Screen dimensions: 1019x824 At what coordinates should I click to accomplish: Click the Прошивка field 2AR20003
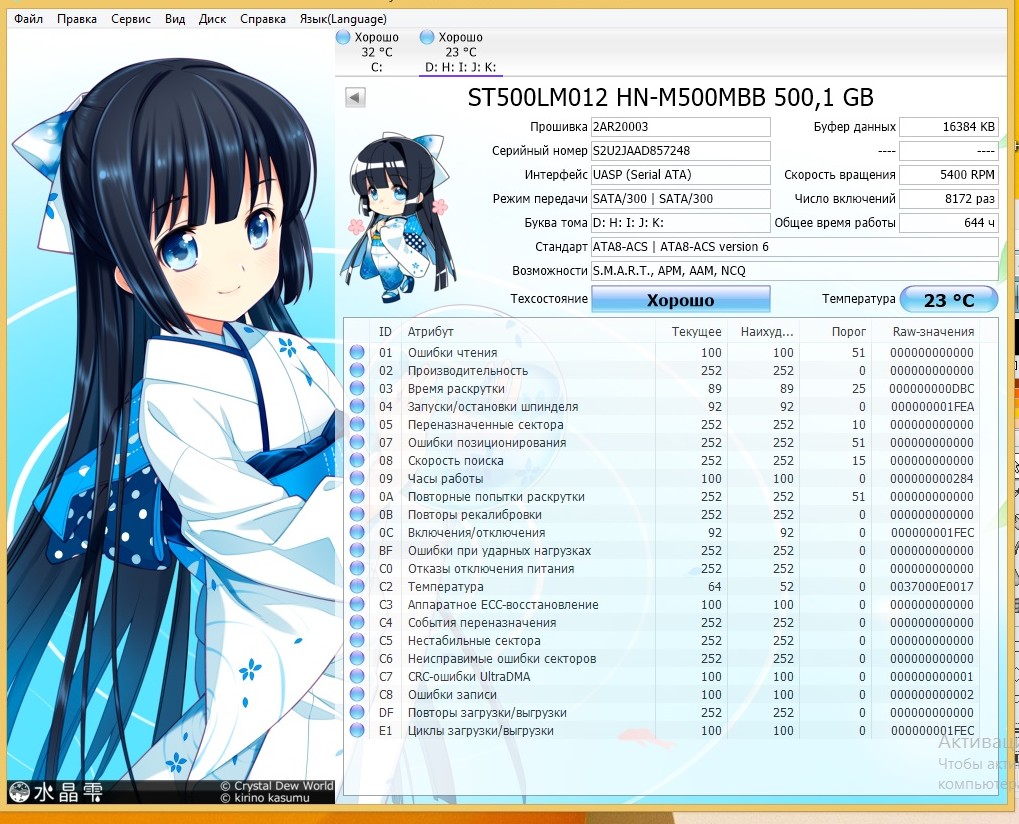coord(680,127)
